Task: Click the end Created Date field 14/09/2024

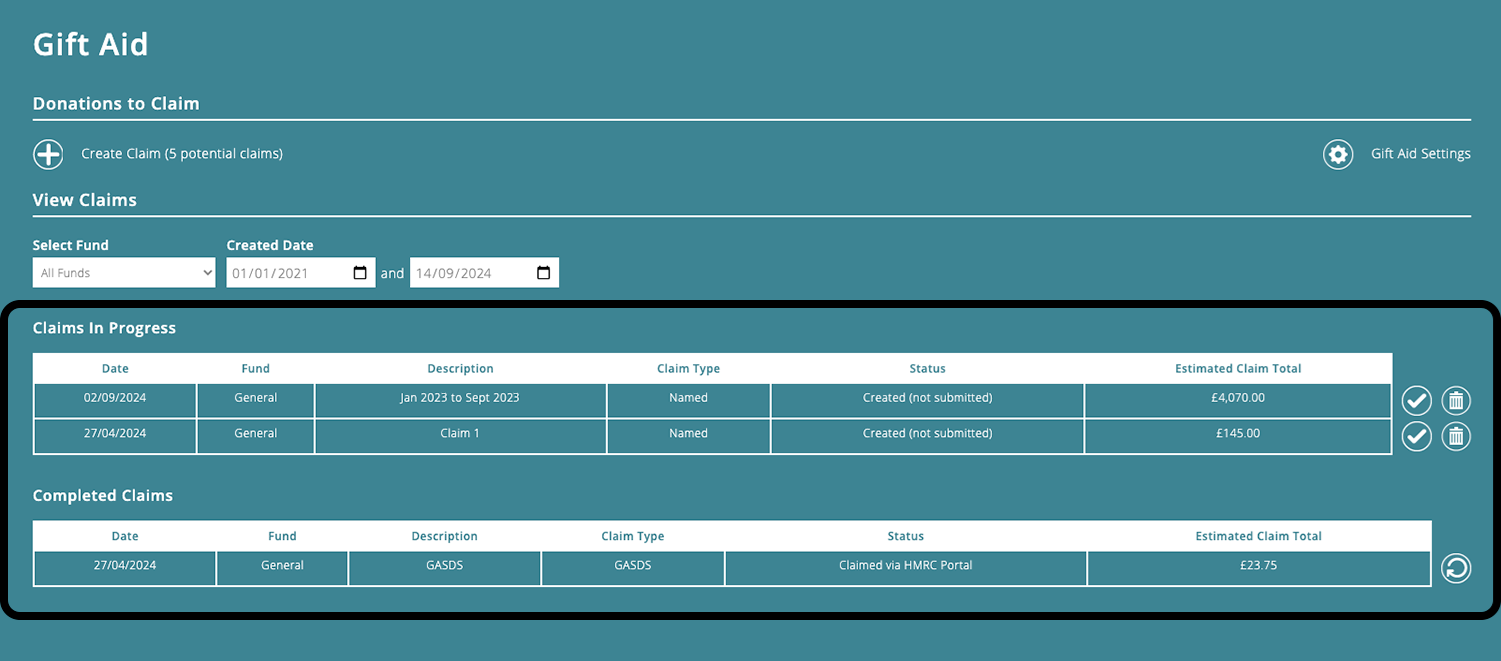Action: [484, 273]
